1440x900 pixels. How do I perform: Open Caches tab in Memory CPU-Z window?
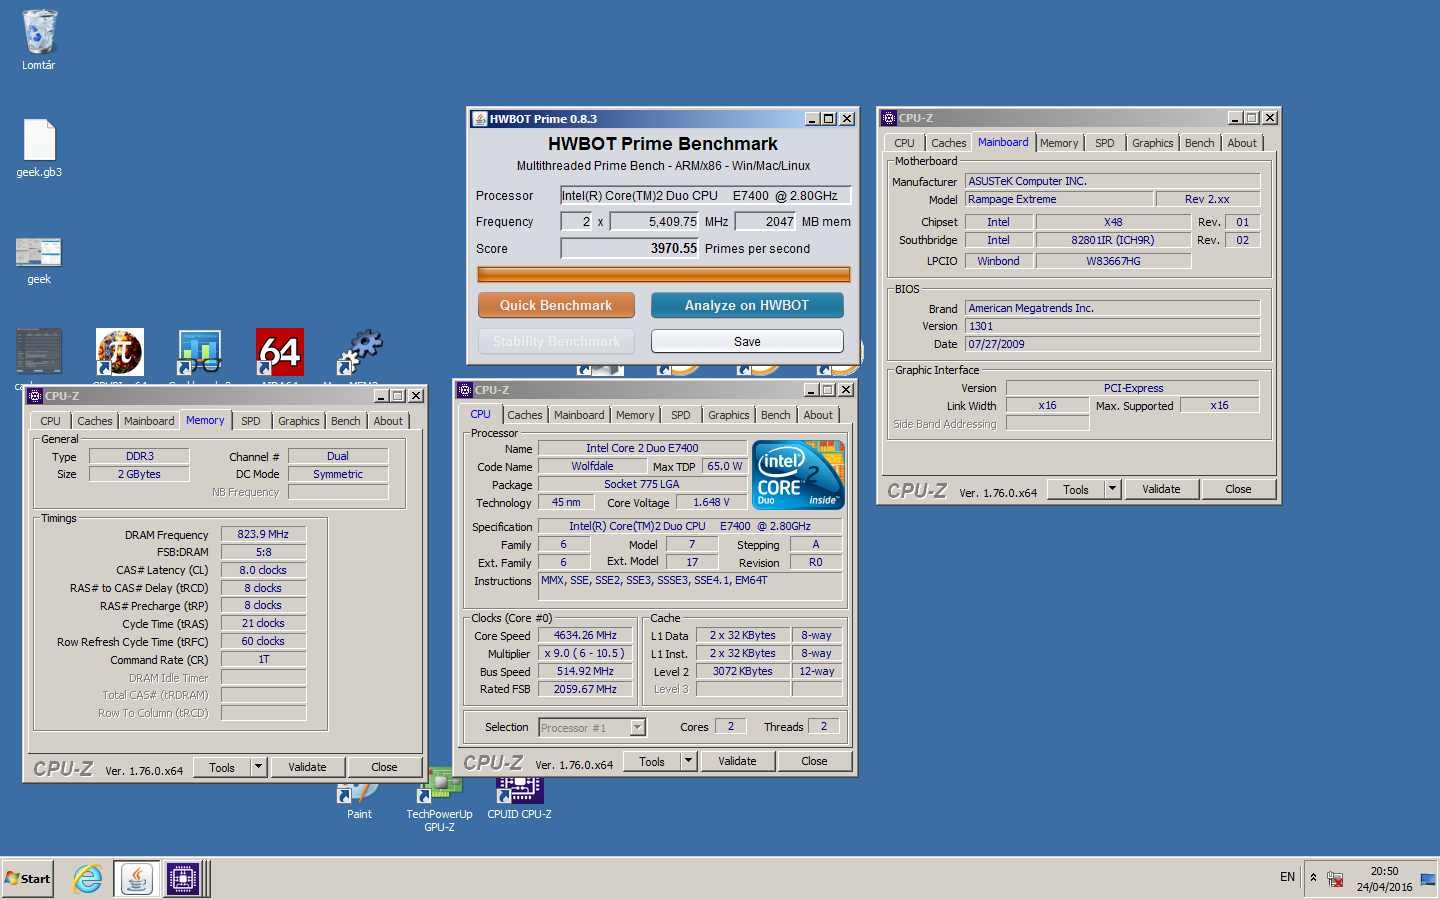pyautogui.click(x=94, y=421)
